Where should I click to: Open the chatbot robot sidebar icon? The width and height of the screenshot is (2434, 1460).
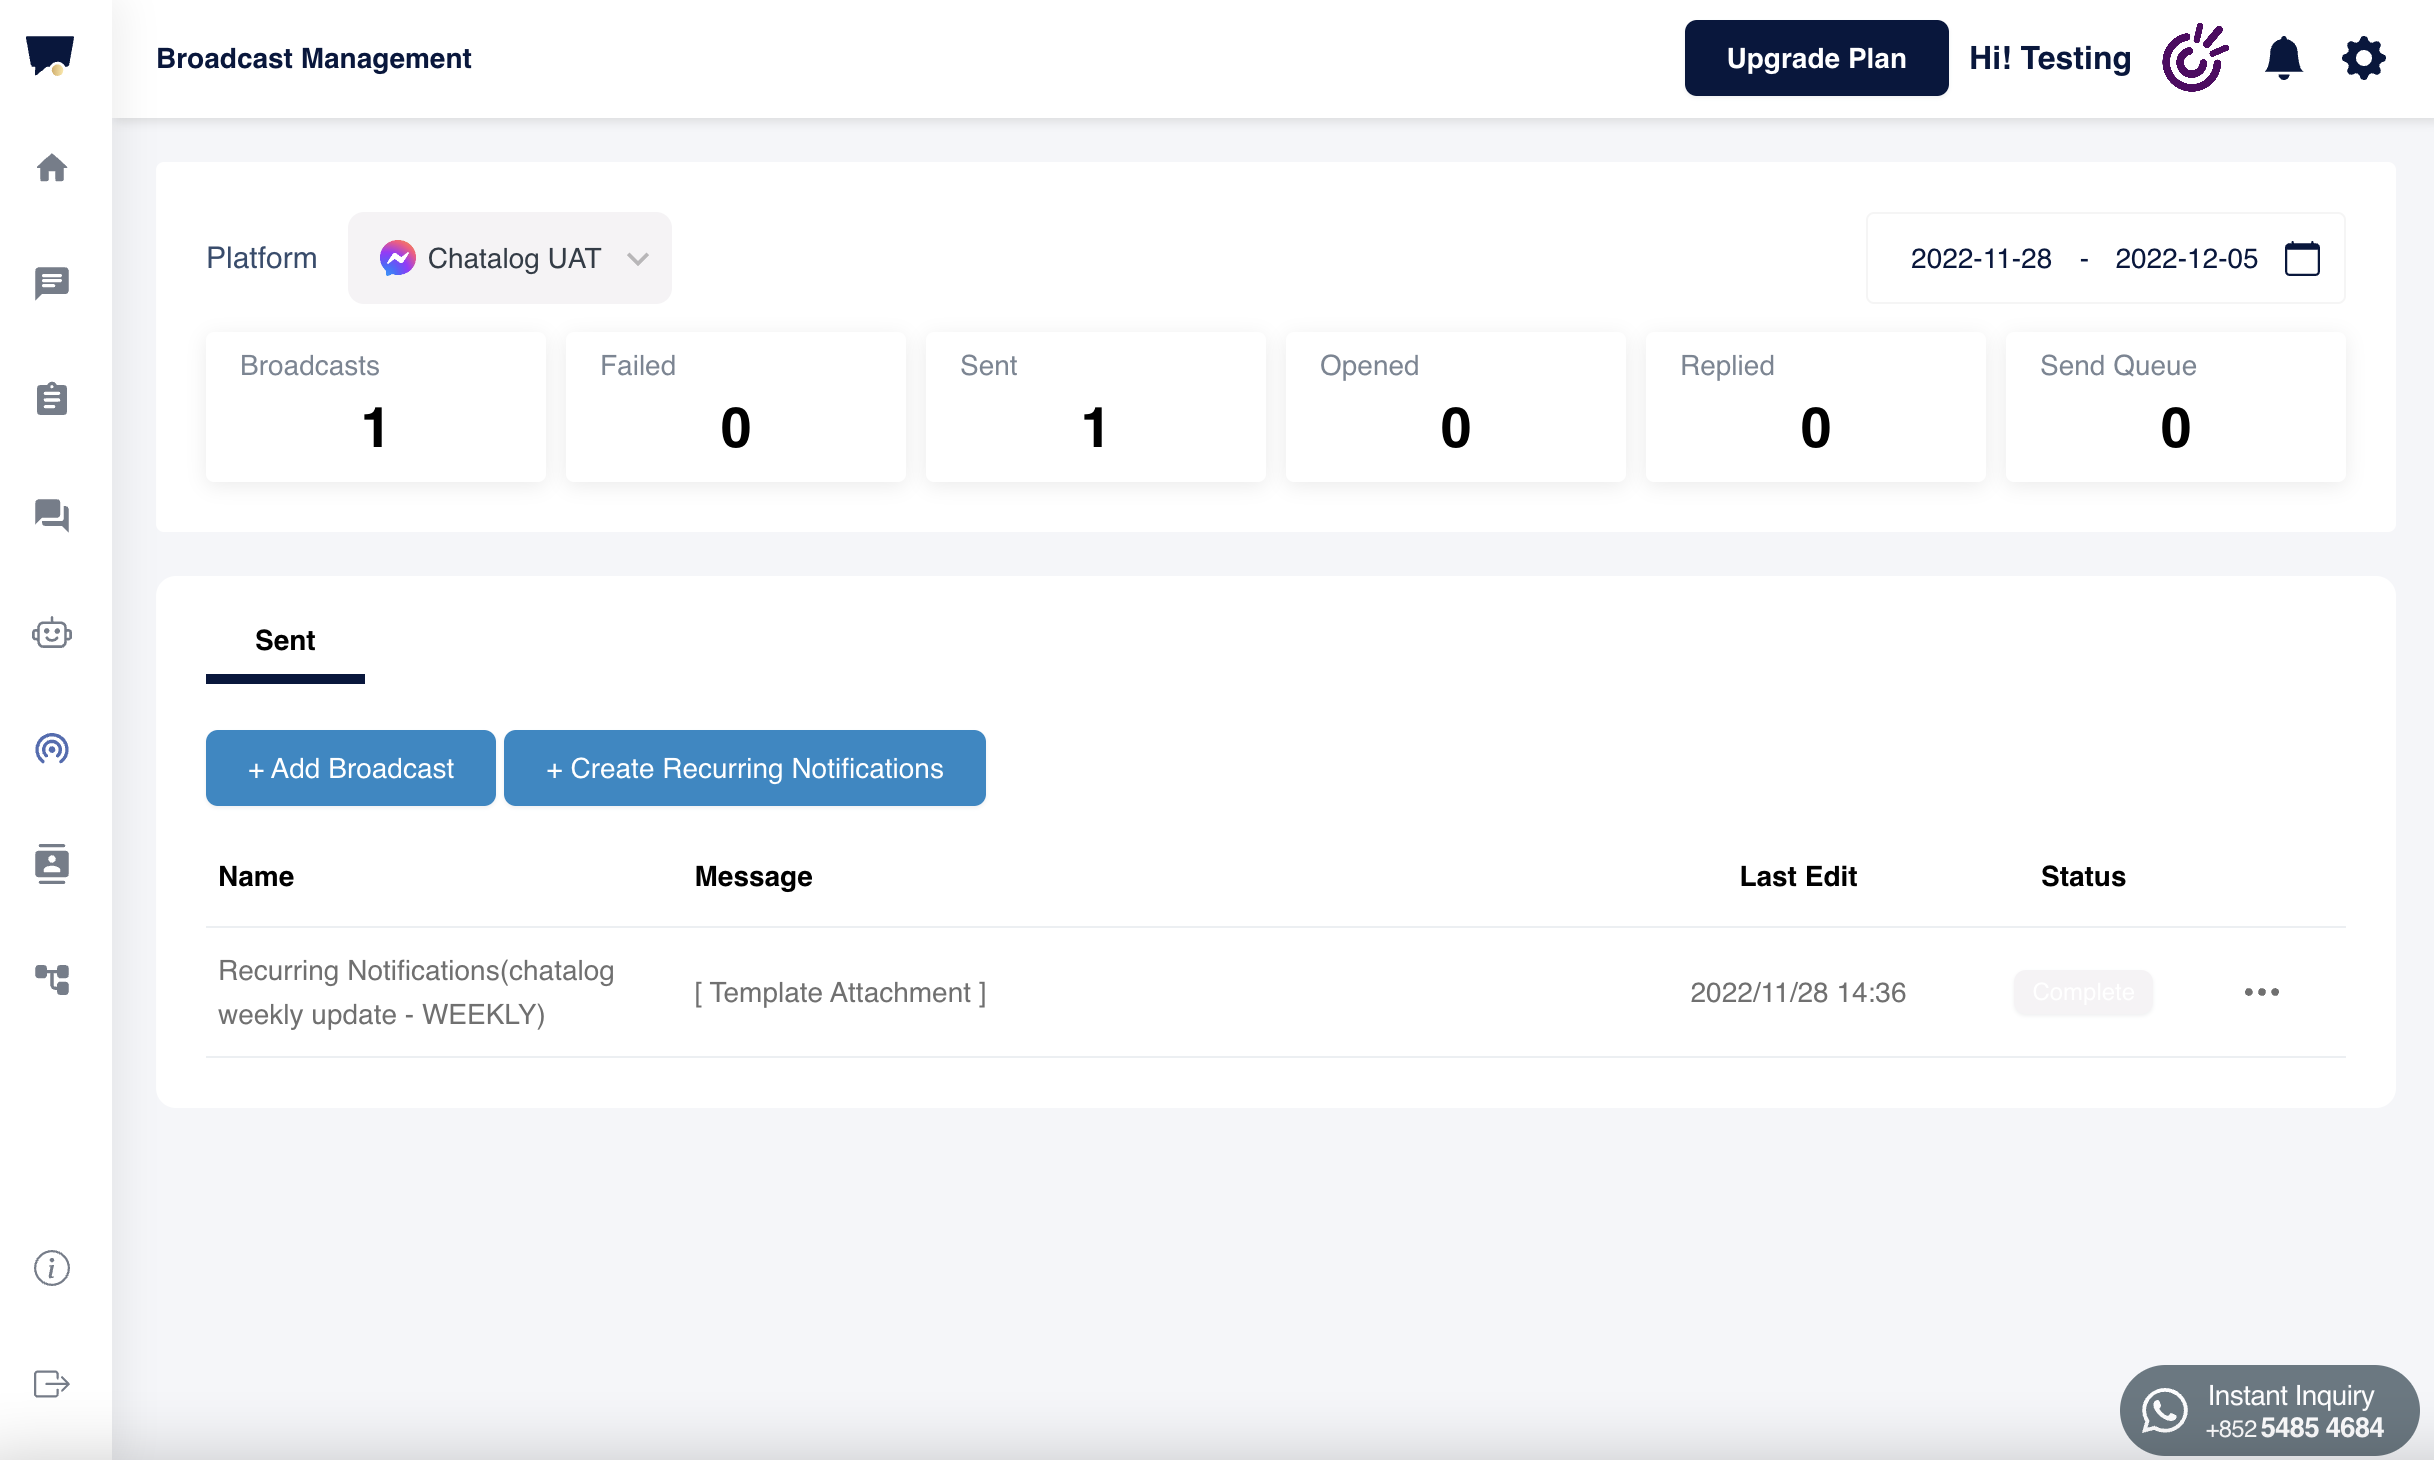[x=52, y=633]
